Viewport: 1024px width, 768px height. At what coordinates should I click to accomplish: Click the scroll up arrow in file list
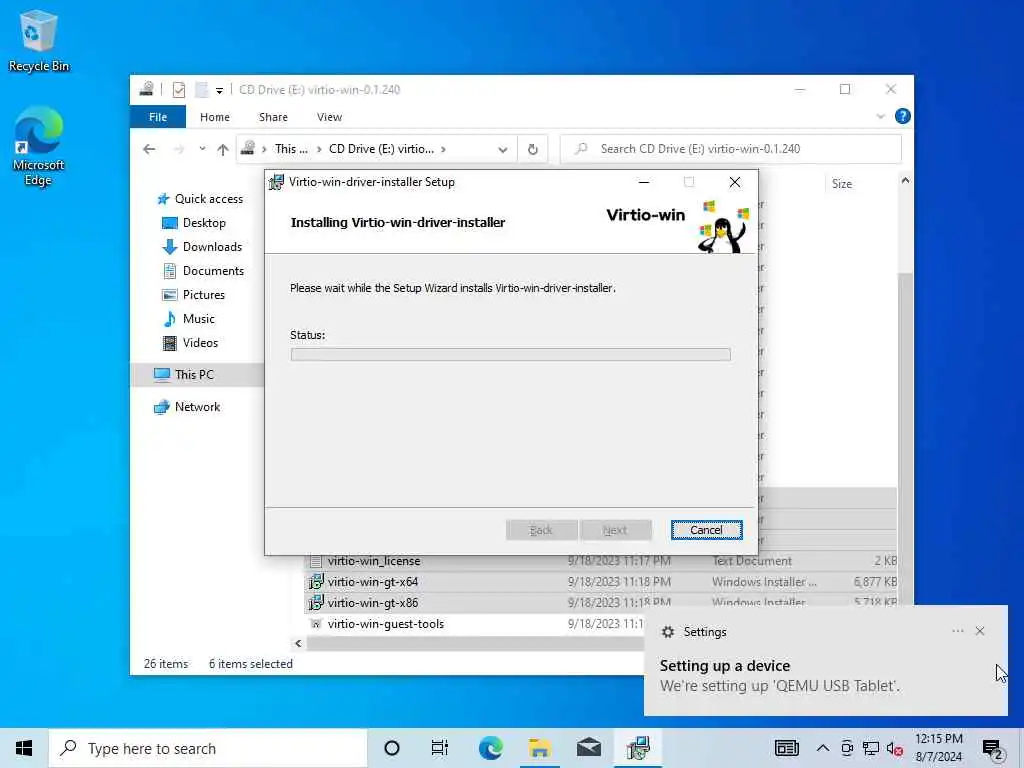(x=905, y=180)
